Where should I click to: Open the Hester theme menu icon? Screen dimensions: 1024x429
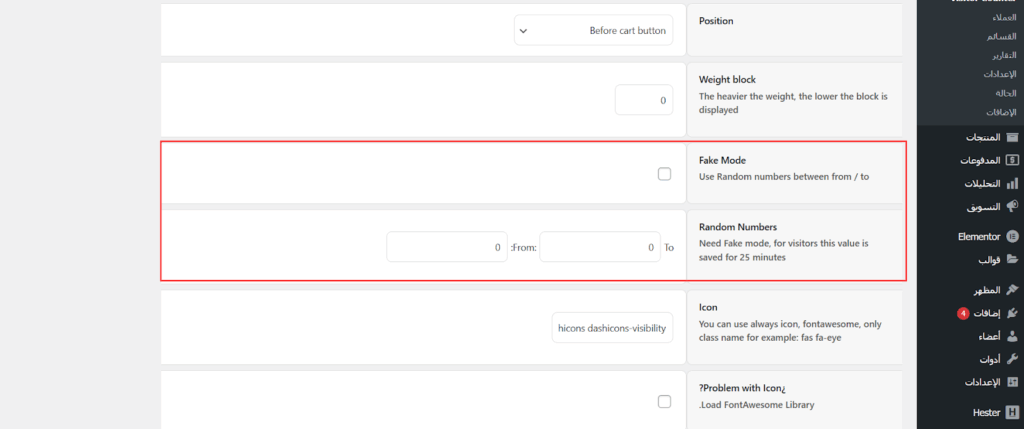1012,412
